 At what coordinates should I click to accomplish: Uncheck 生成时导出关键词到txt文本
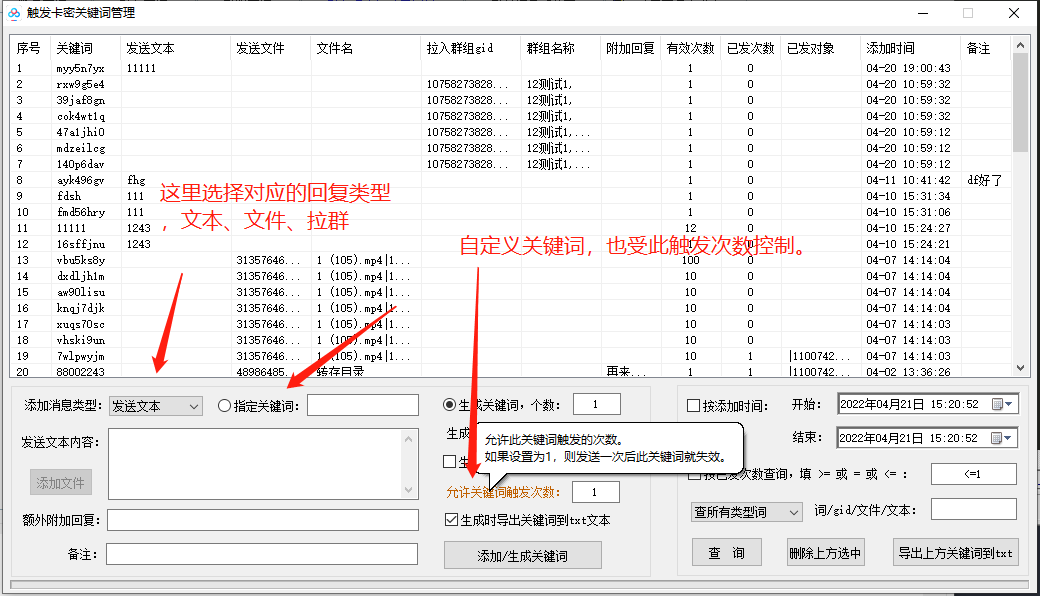[x=452, y=518]
